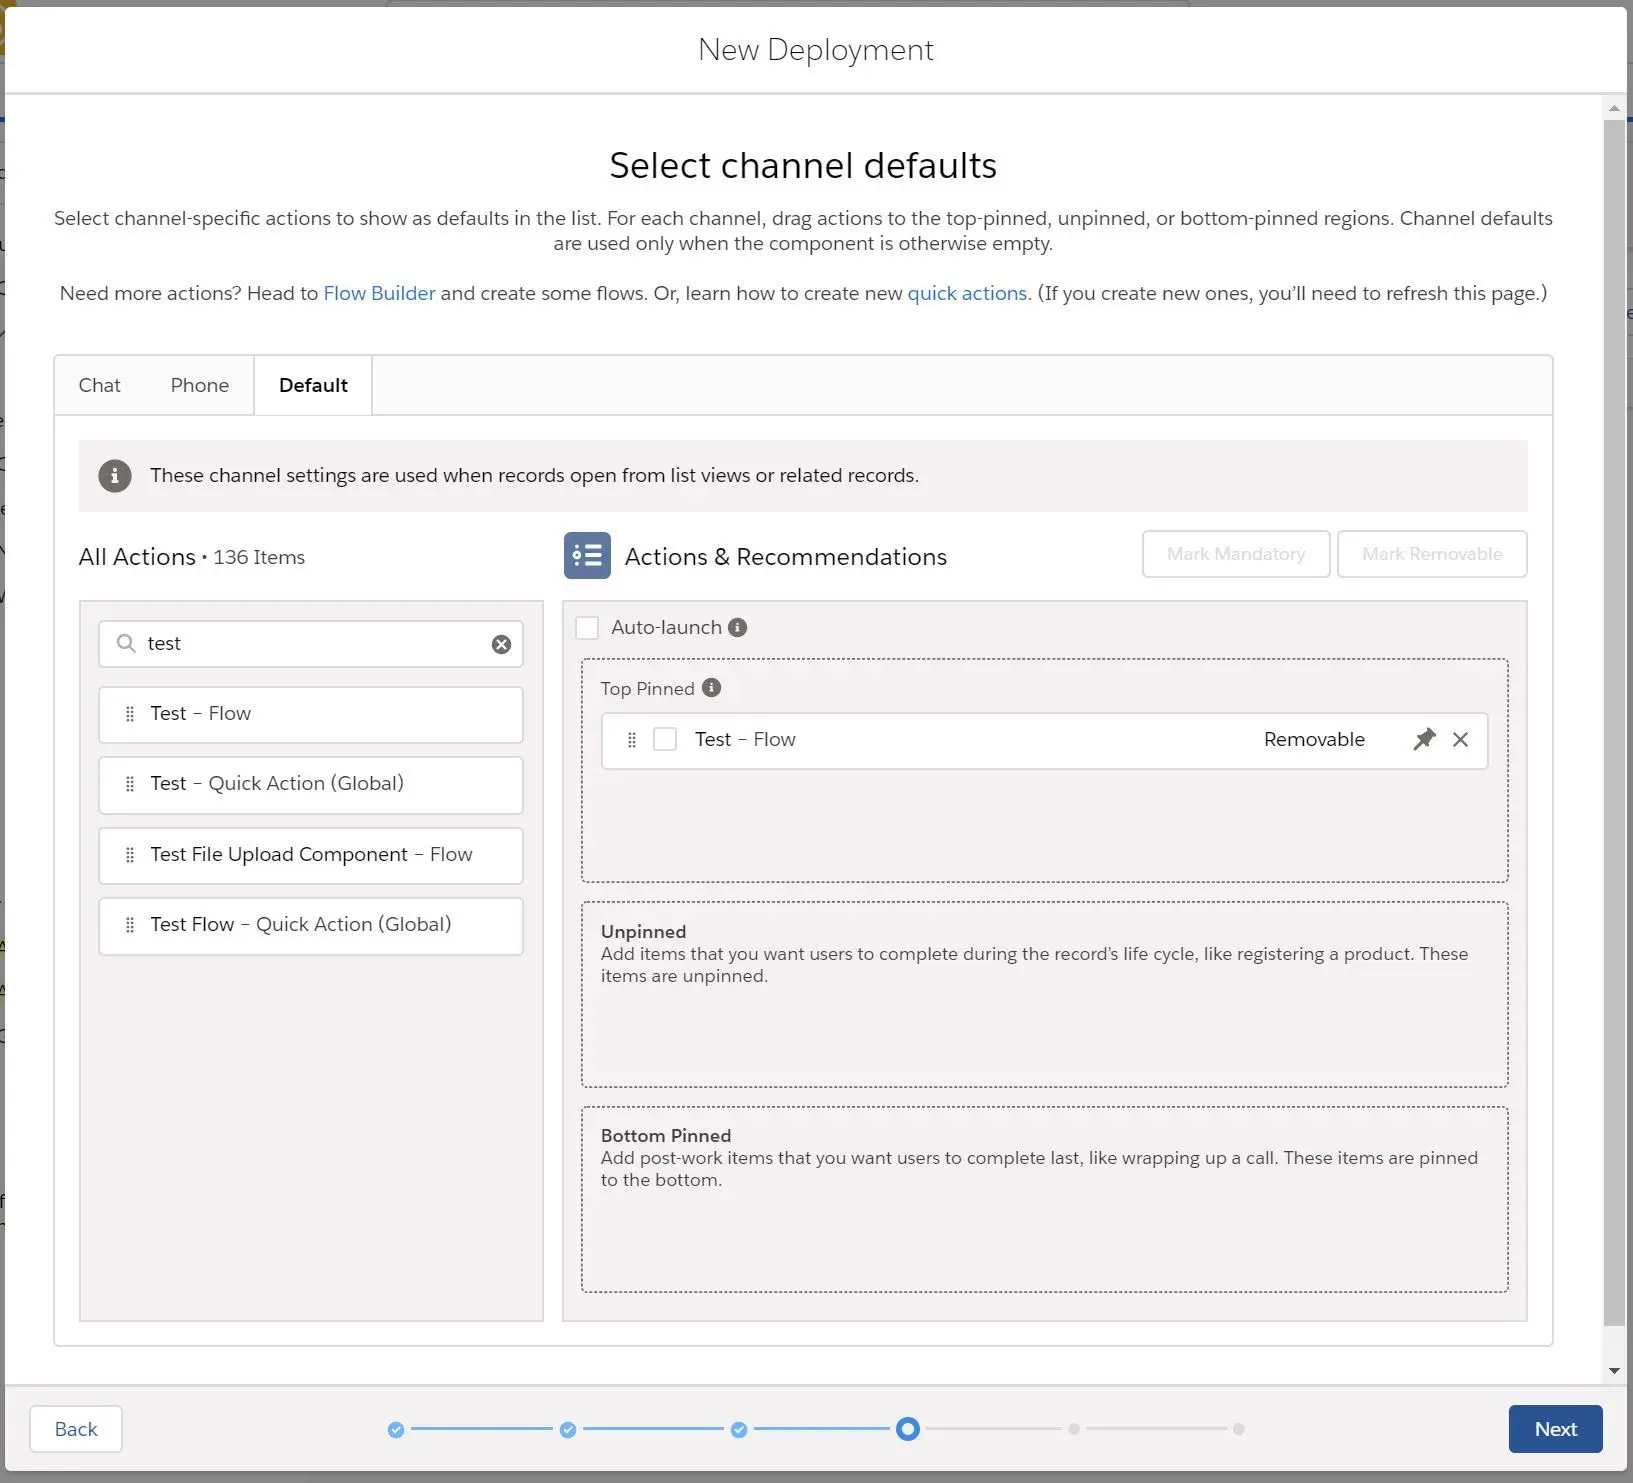The height and width of the screenshot is (1483, 1633).
Task: Clear the test search field
Action: 501,645
